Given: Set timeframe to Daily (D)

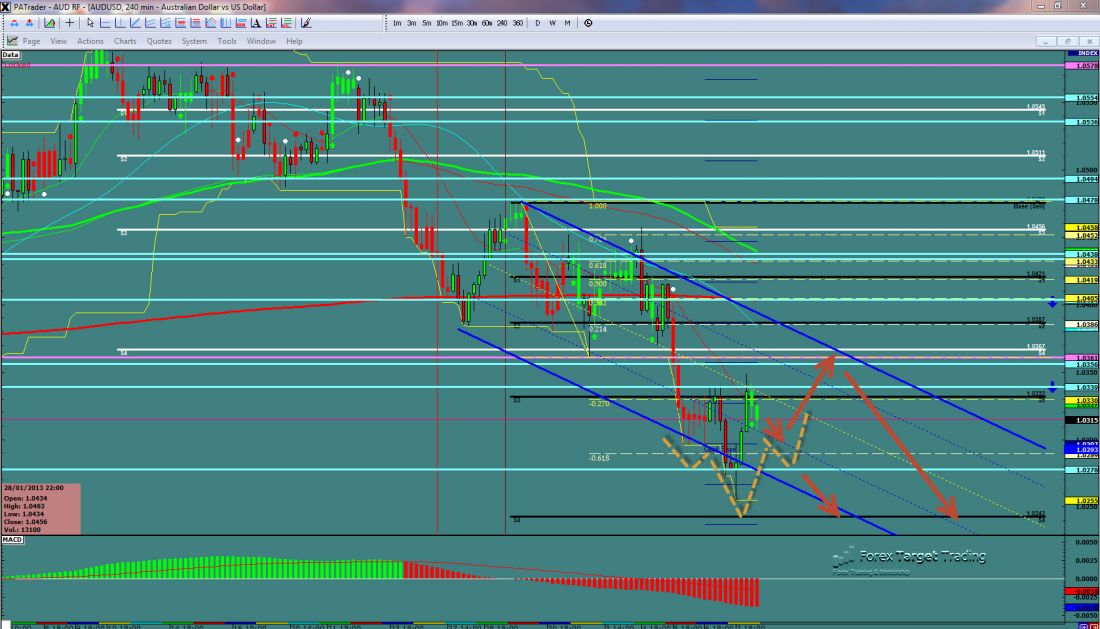Looking at the screenshot, I should (x=538, y=22).
